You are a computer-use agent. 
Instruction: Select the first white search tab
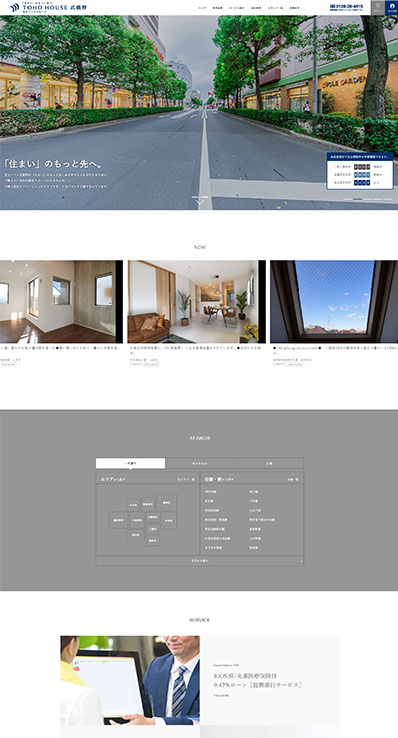130,463
